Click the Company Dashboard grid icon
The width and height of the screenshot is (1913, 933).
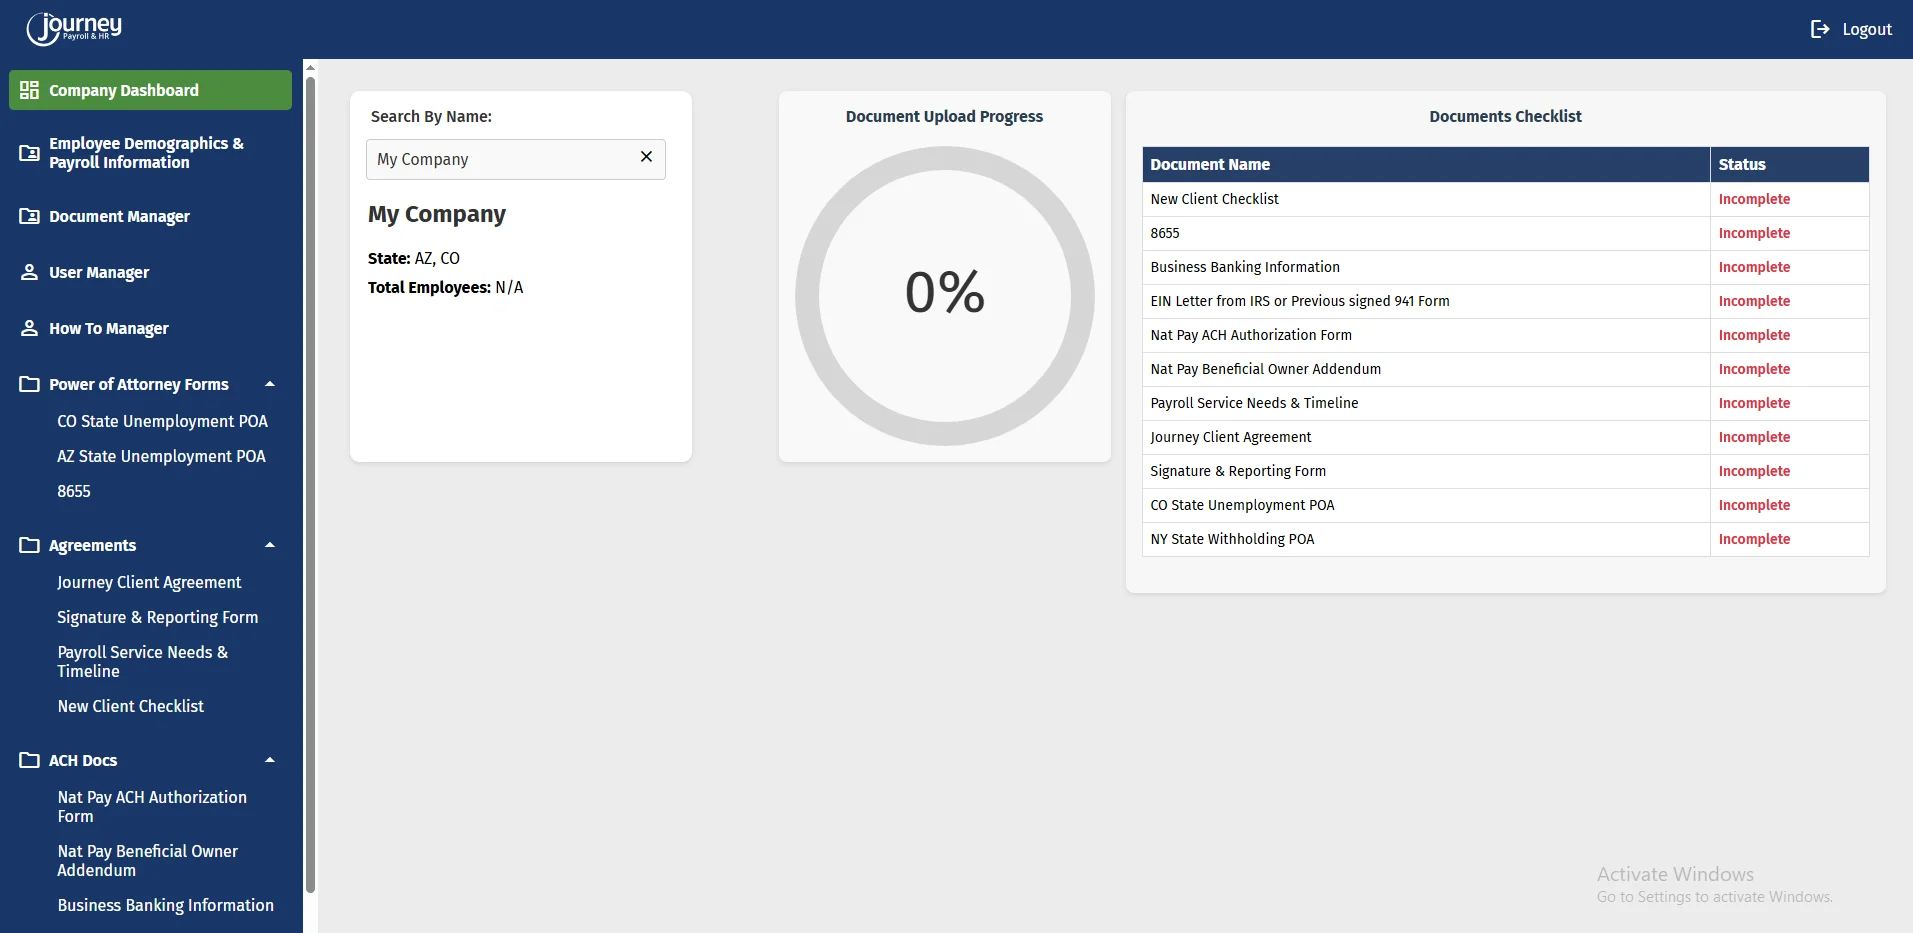pos(29,90)
